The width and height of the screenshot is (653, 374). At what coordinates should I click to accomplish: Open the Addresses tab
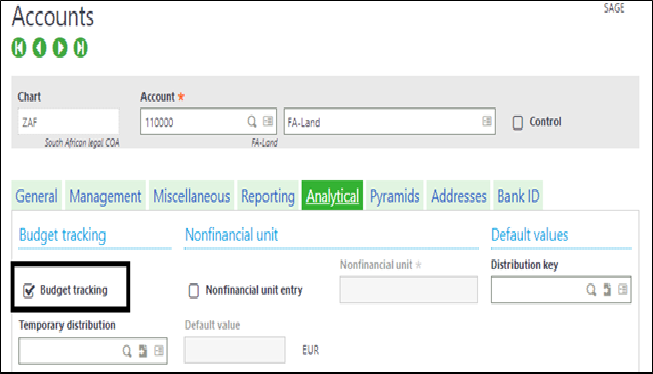point(459,195)
